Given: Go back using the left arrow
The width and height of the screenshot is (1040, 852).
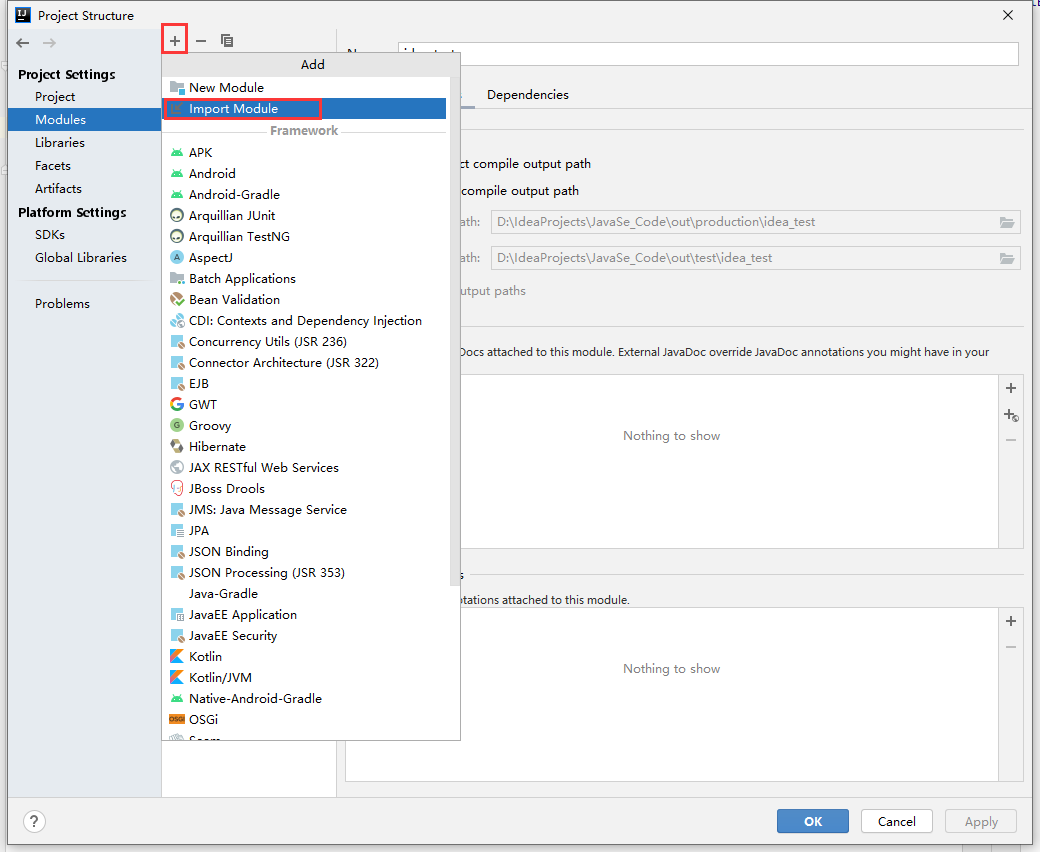Looking at the screenshot, I should [23, 43].
